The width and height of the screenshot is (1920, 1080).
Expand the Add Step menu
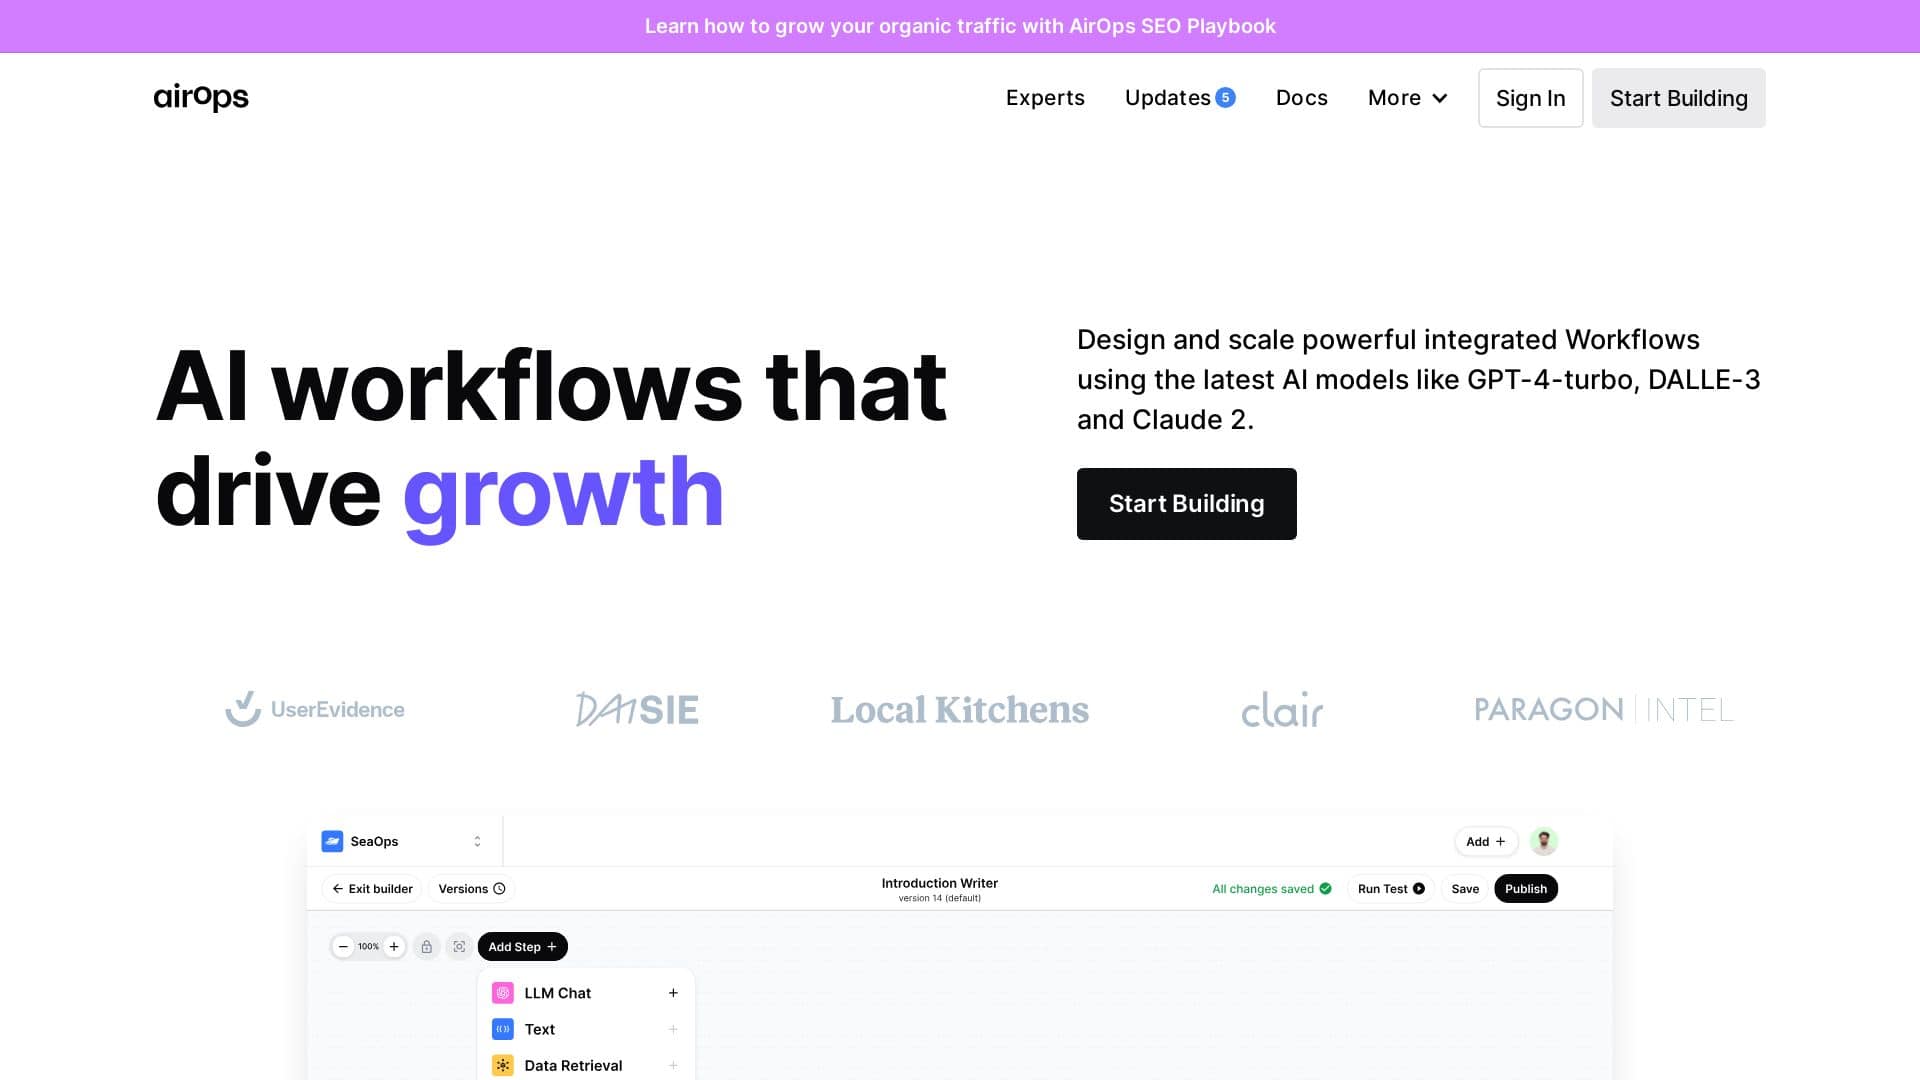coord(521,946)
